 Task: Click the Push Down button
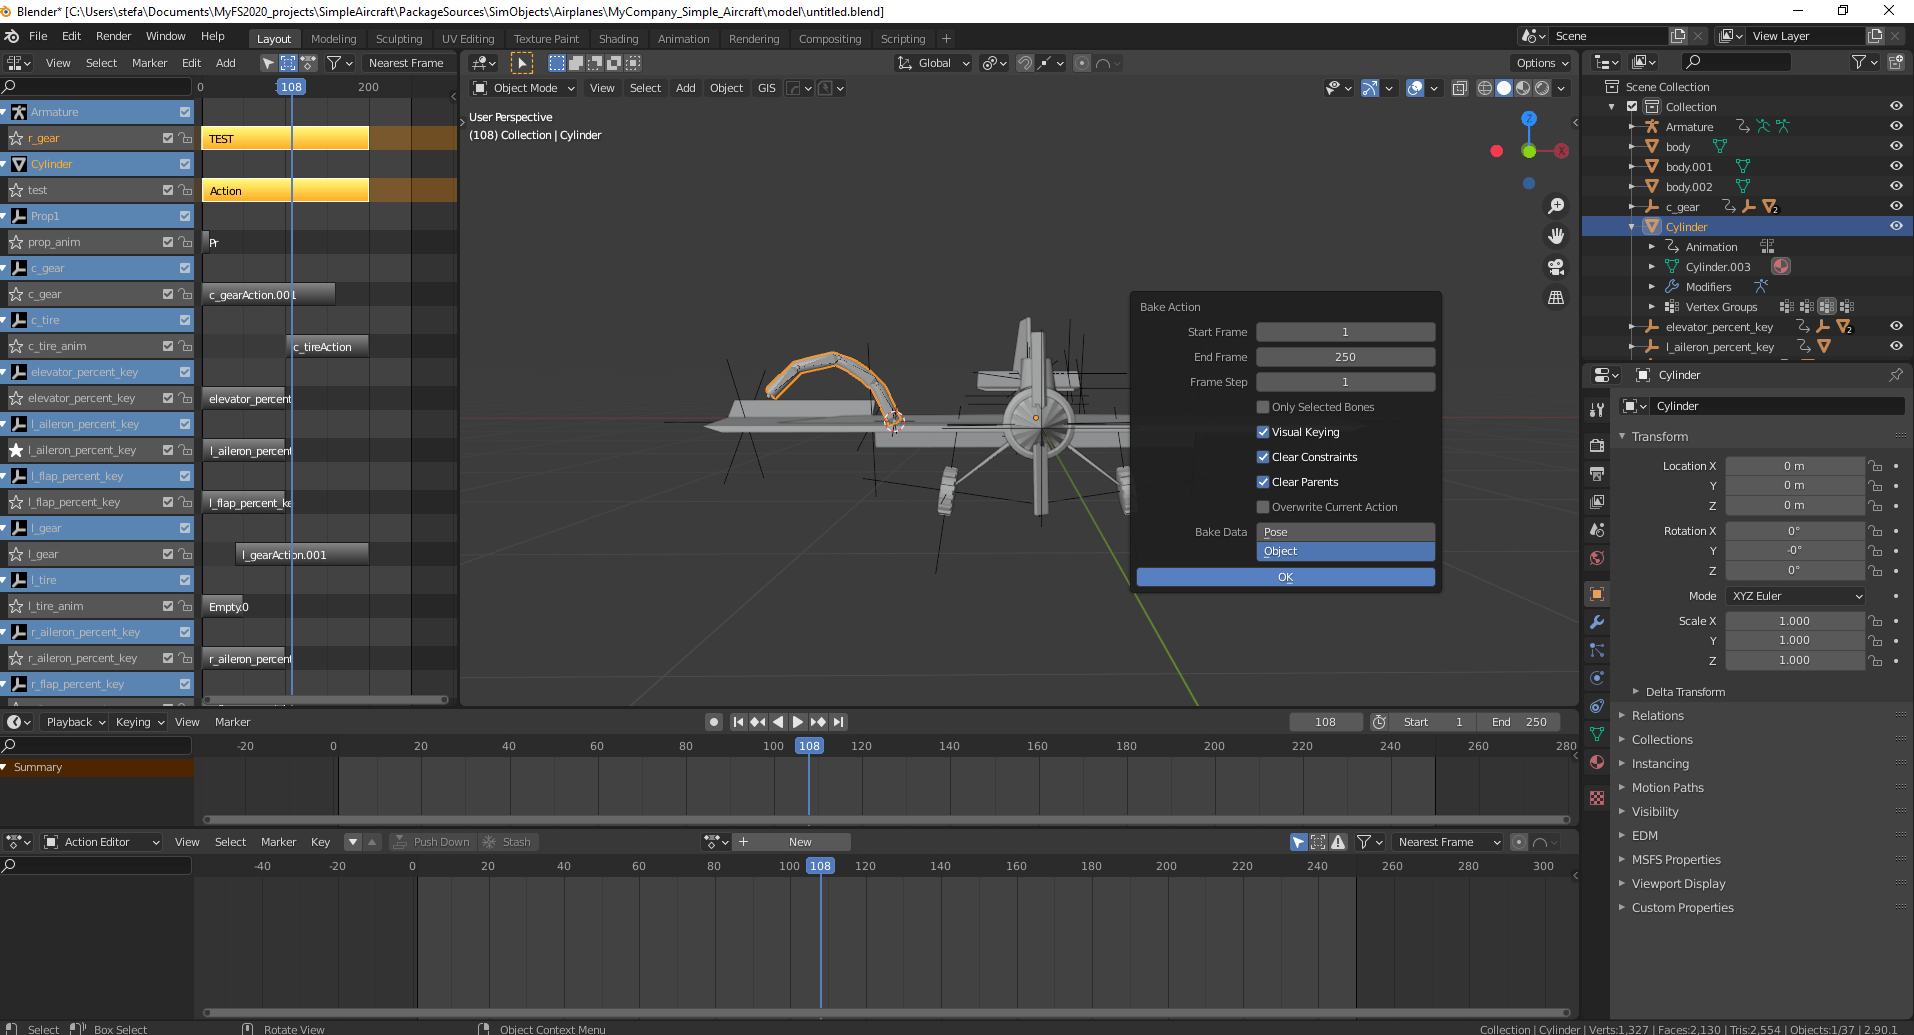tap(432, 841)
